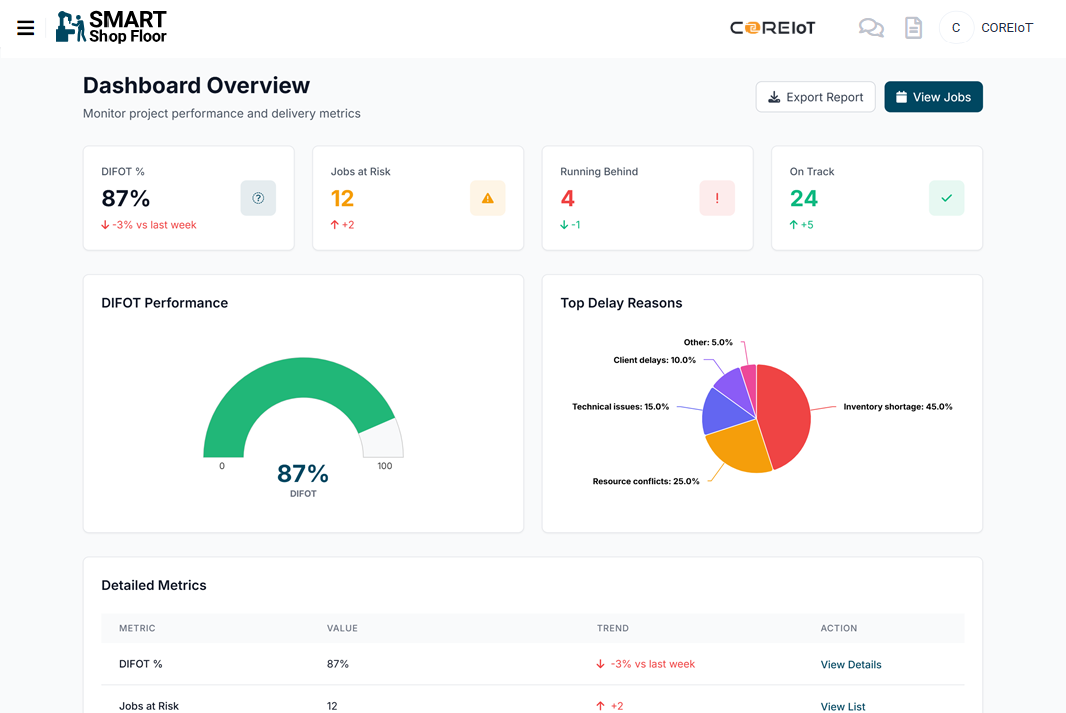Click the Trend column header

612,628
